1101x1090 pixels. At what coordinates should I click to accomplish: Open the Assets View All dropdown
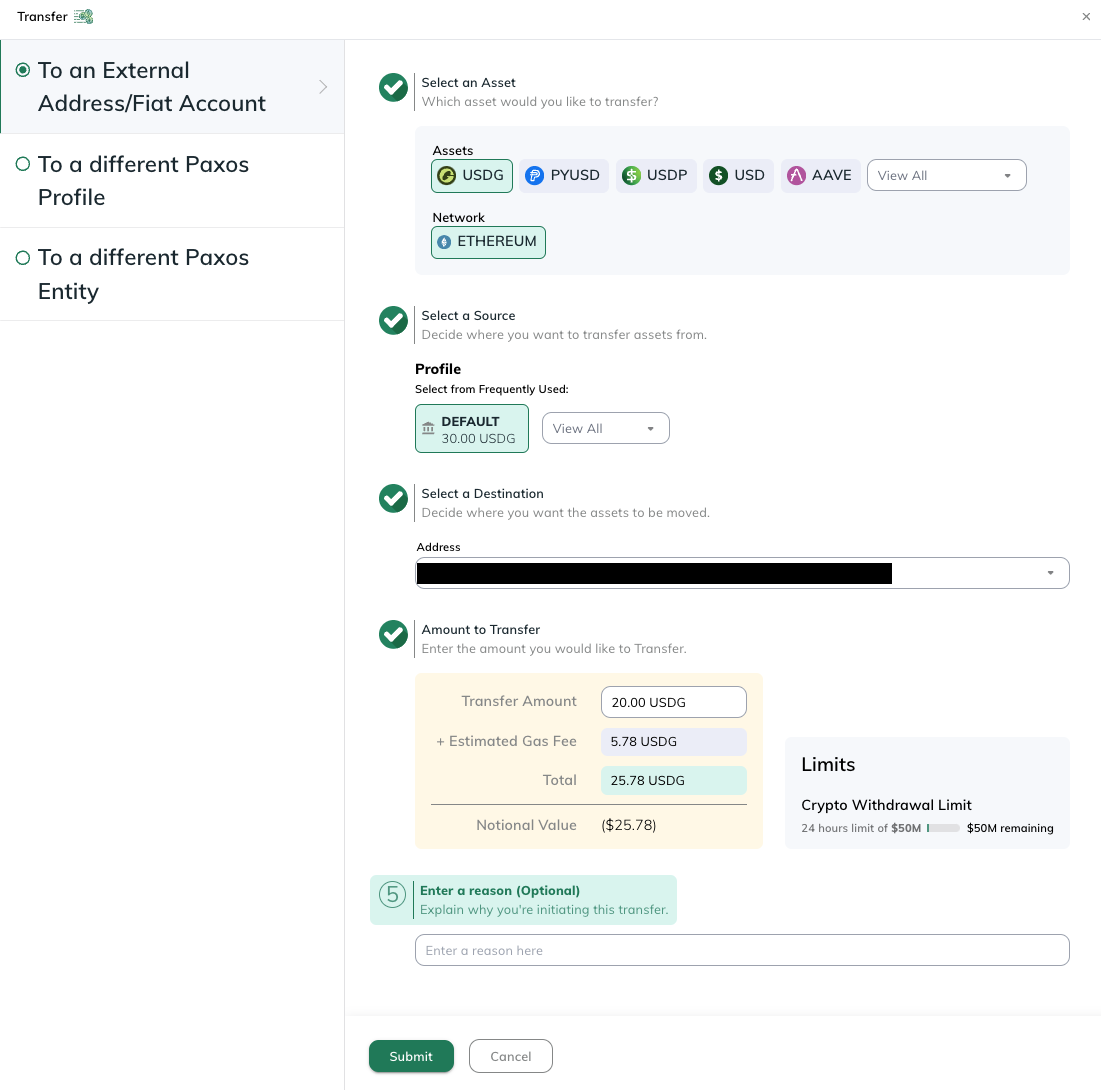click(947, 176)
